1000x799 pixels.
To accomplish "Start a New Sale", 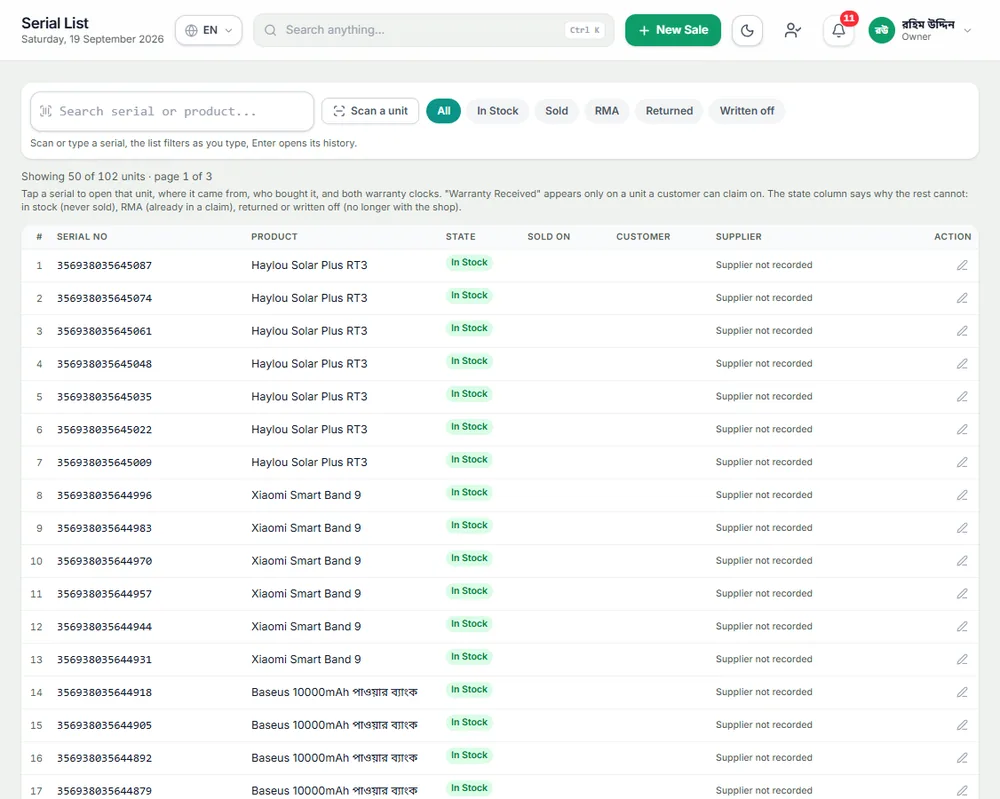I will click(x=673, y=30).
